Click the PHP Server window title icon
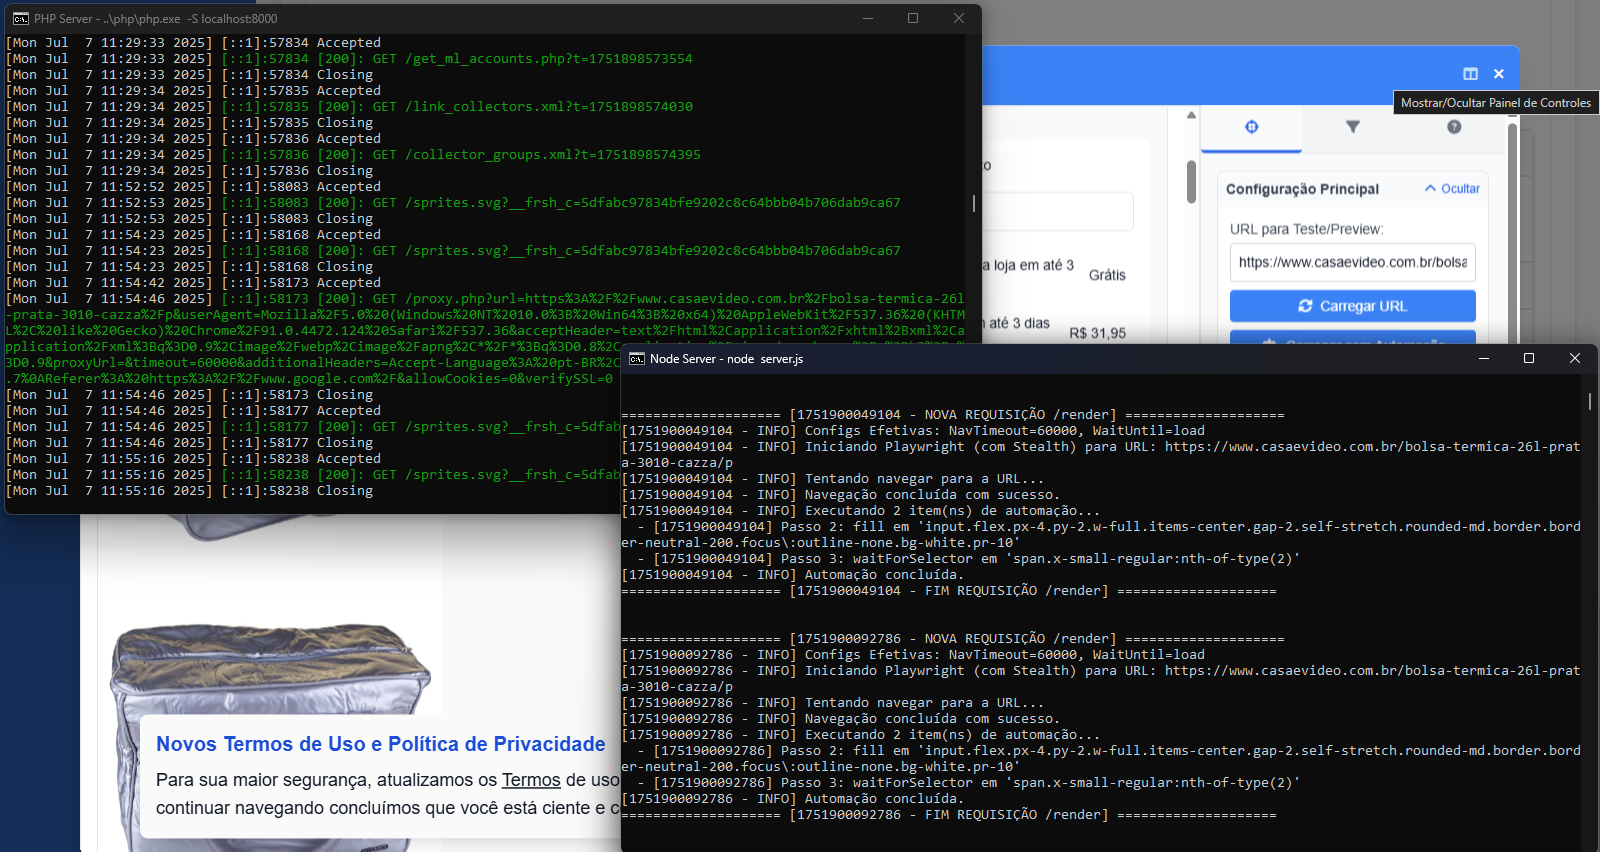 click(20, 19)
